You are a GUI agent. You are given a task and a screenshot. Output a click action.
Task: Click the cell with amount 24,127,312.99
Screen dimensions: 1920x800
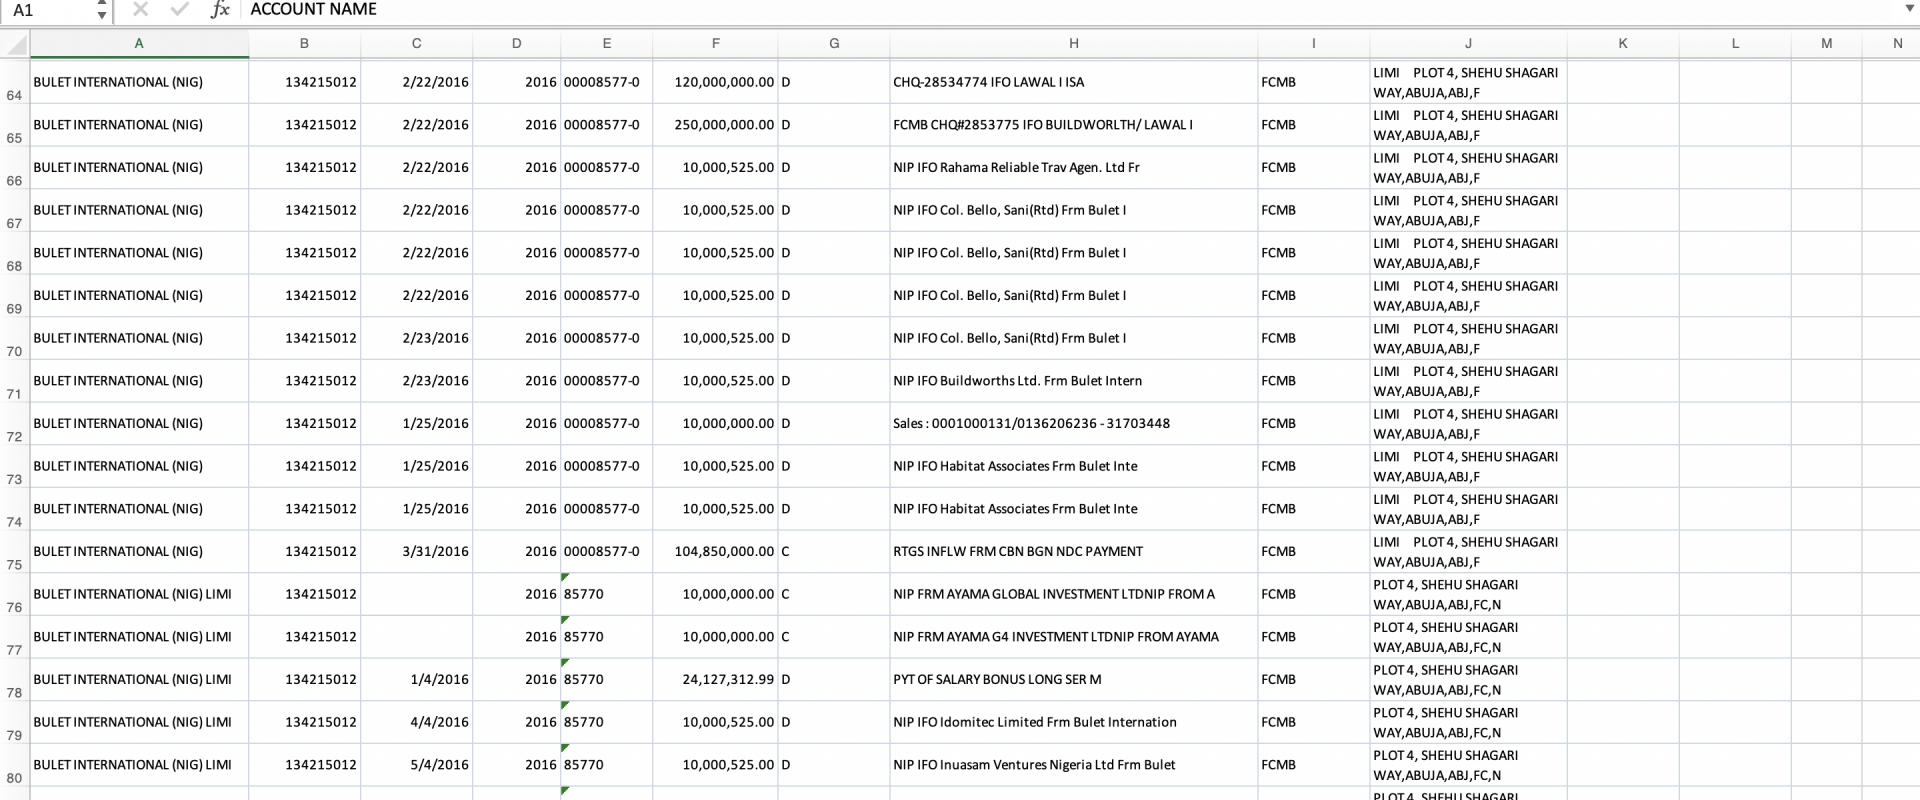pos(715,679)
